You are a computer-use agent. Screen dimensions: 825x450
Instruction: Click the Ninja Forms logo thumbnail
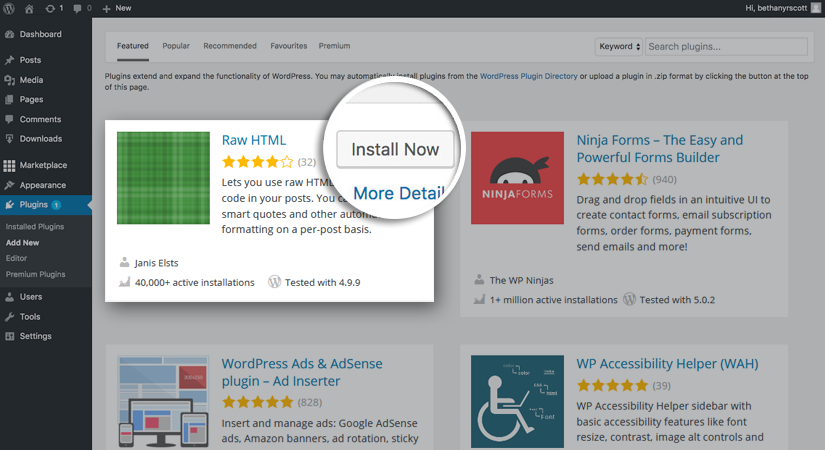[517, 178]
